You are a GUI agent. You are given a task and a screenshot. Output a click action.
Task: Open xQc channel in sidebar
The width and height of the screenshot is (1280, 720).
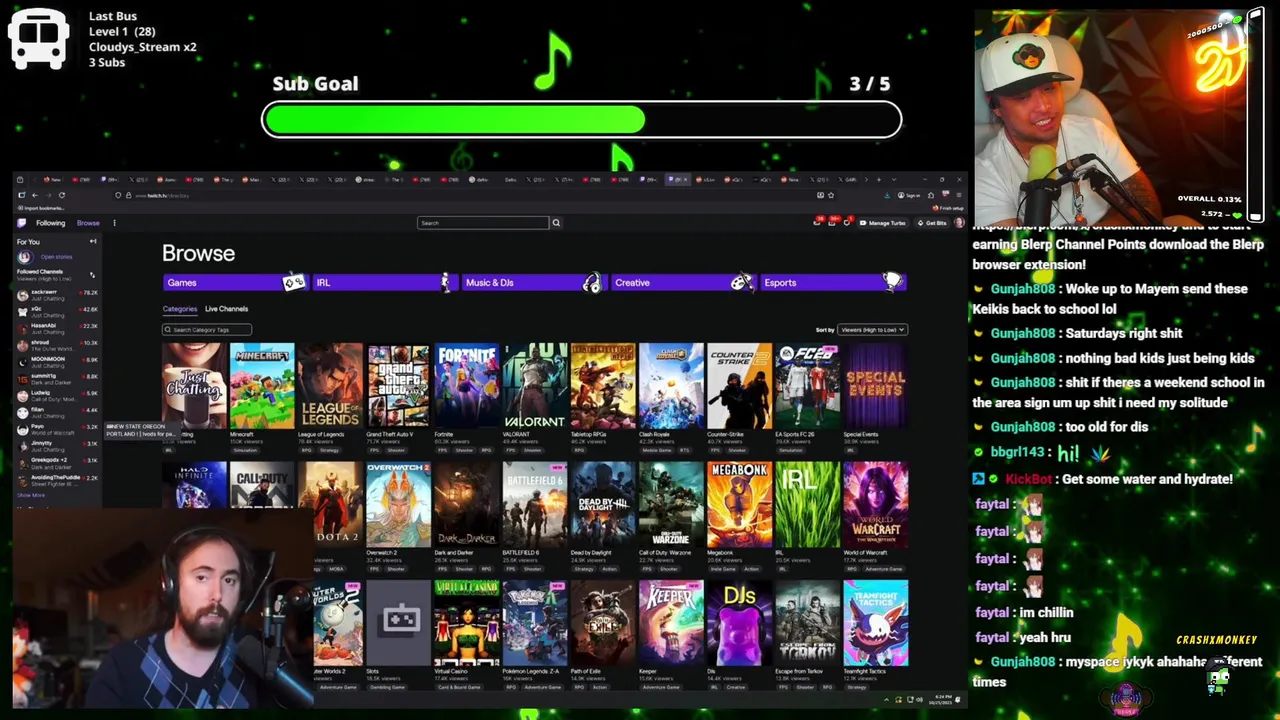58,312
